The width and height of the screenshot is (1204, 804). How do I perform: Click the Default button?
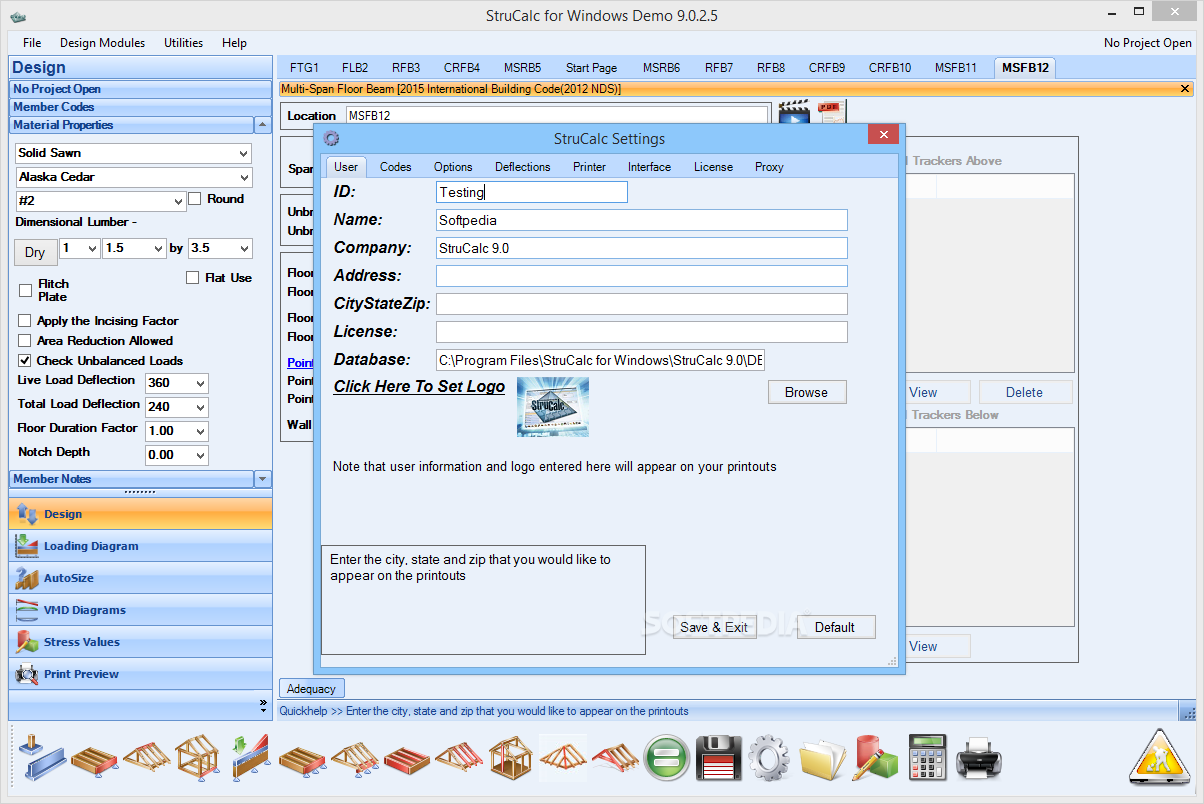835,627
